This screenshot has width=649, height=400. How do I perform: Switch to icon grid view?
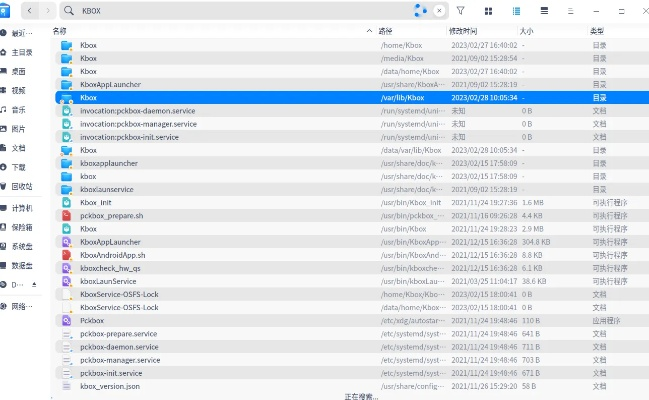(488, 10)
